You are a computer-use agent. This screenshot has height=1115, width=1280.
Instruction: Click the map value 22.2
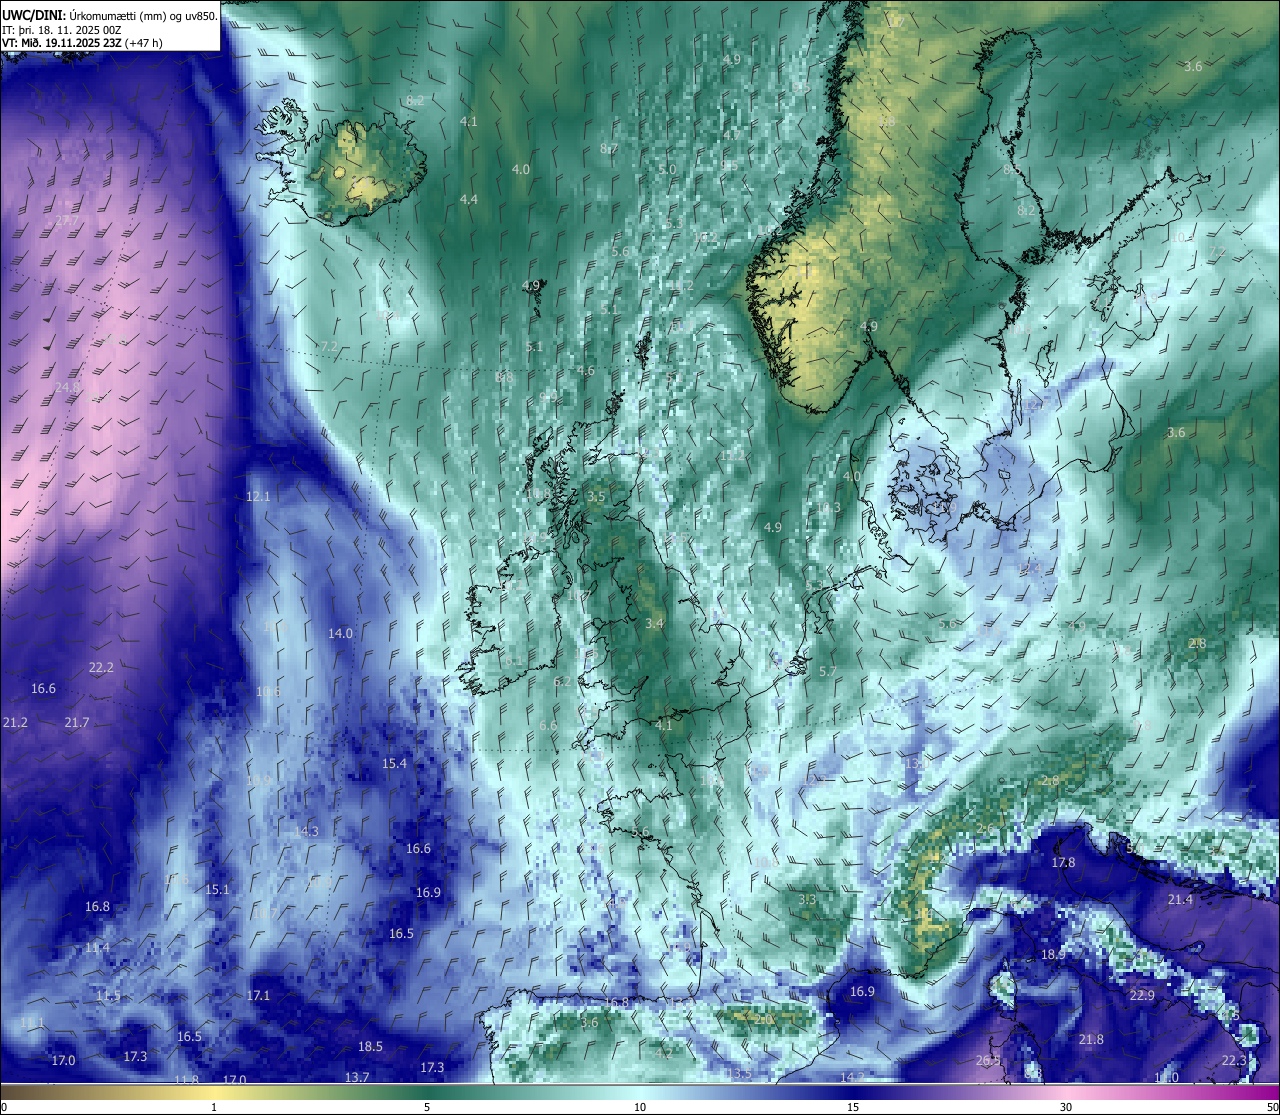101,667
